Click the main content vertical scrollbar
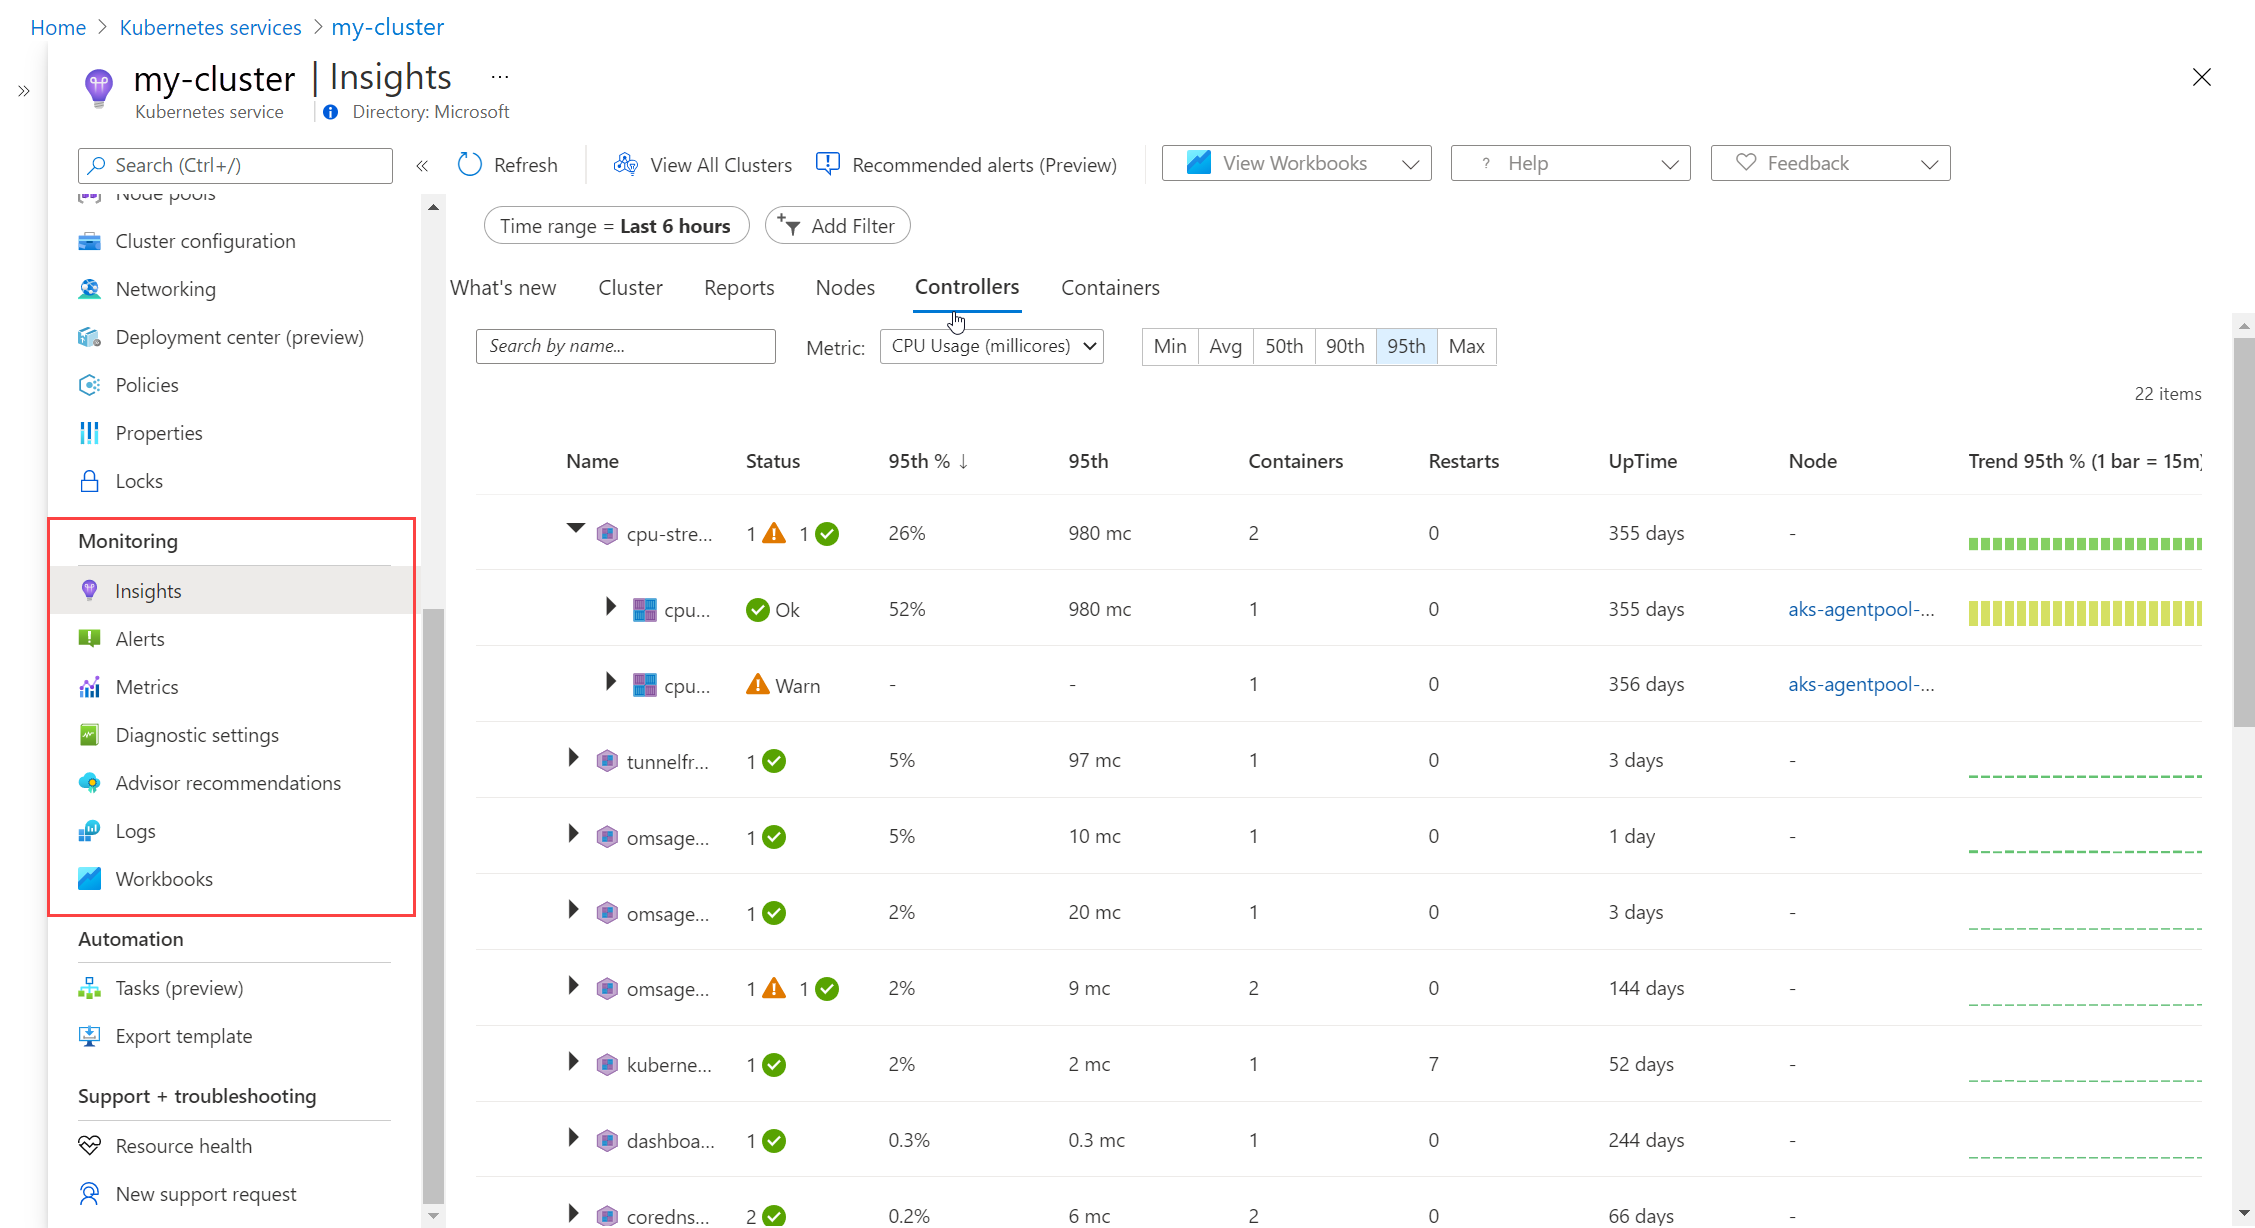The width and height of the screenshot is (2255, 1228). (x=2244, y=532)
